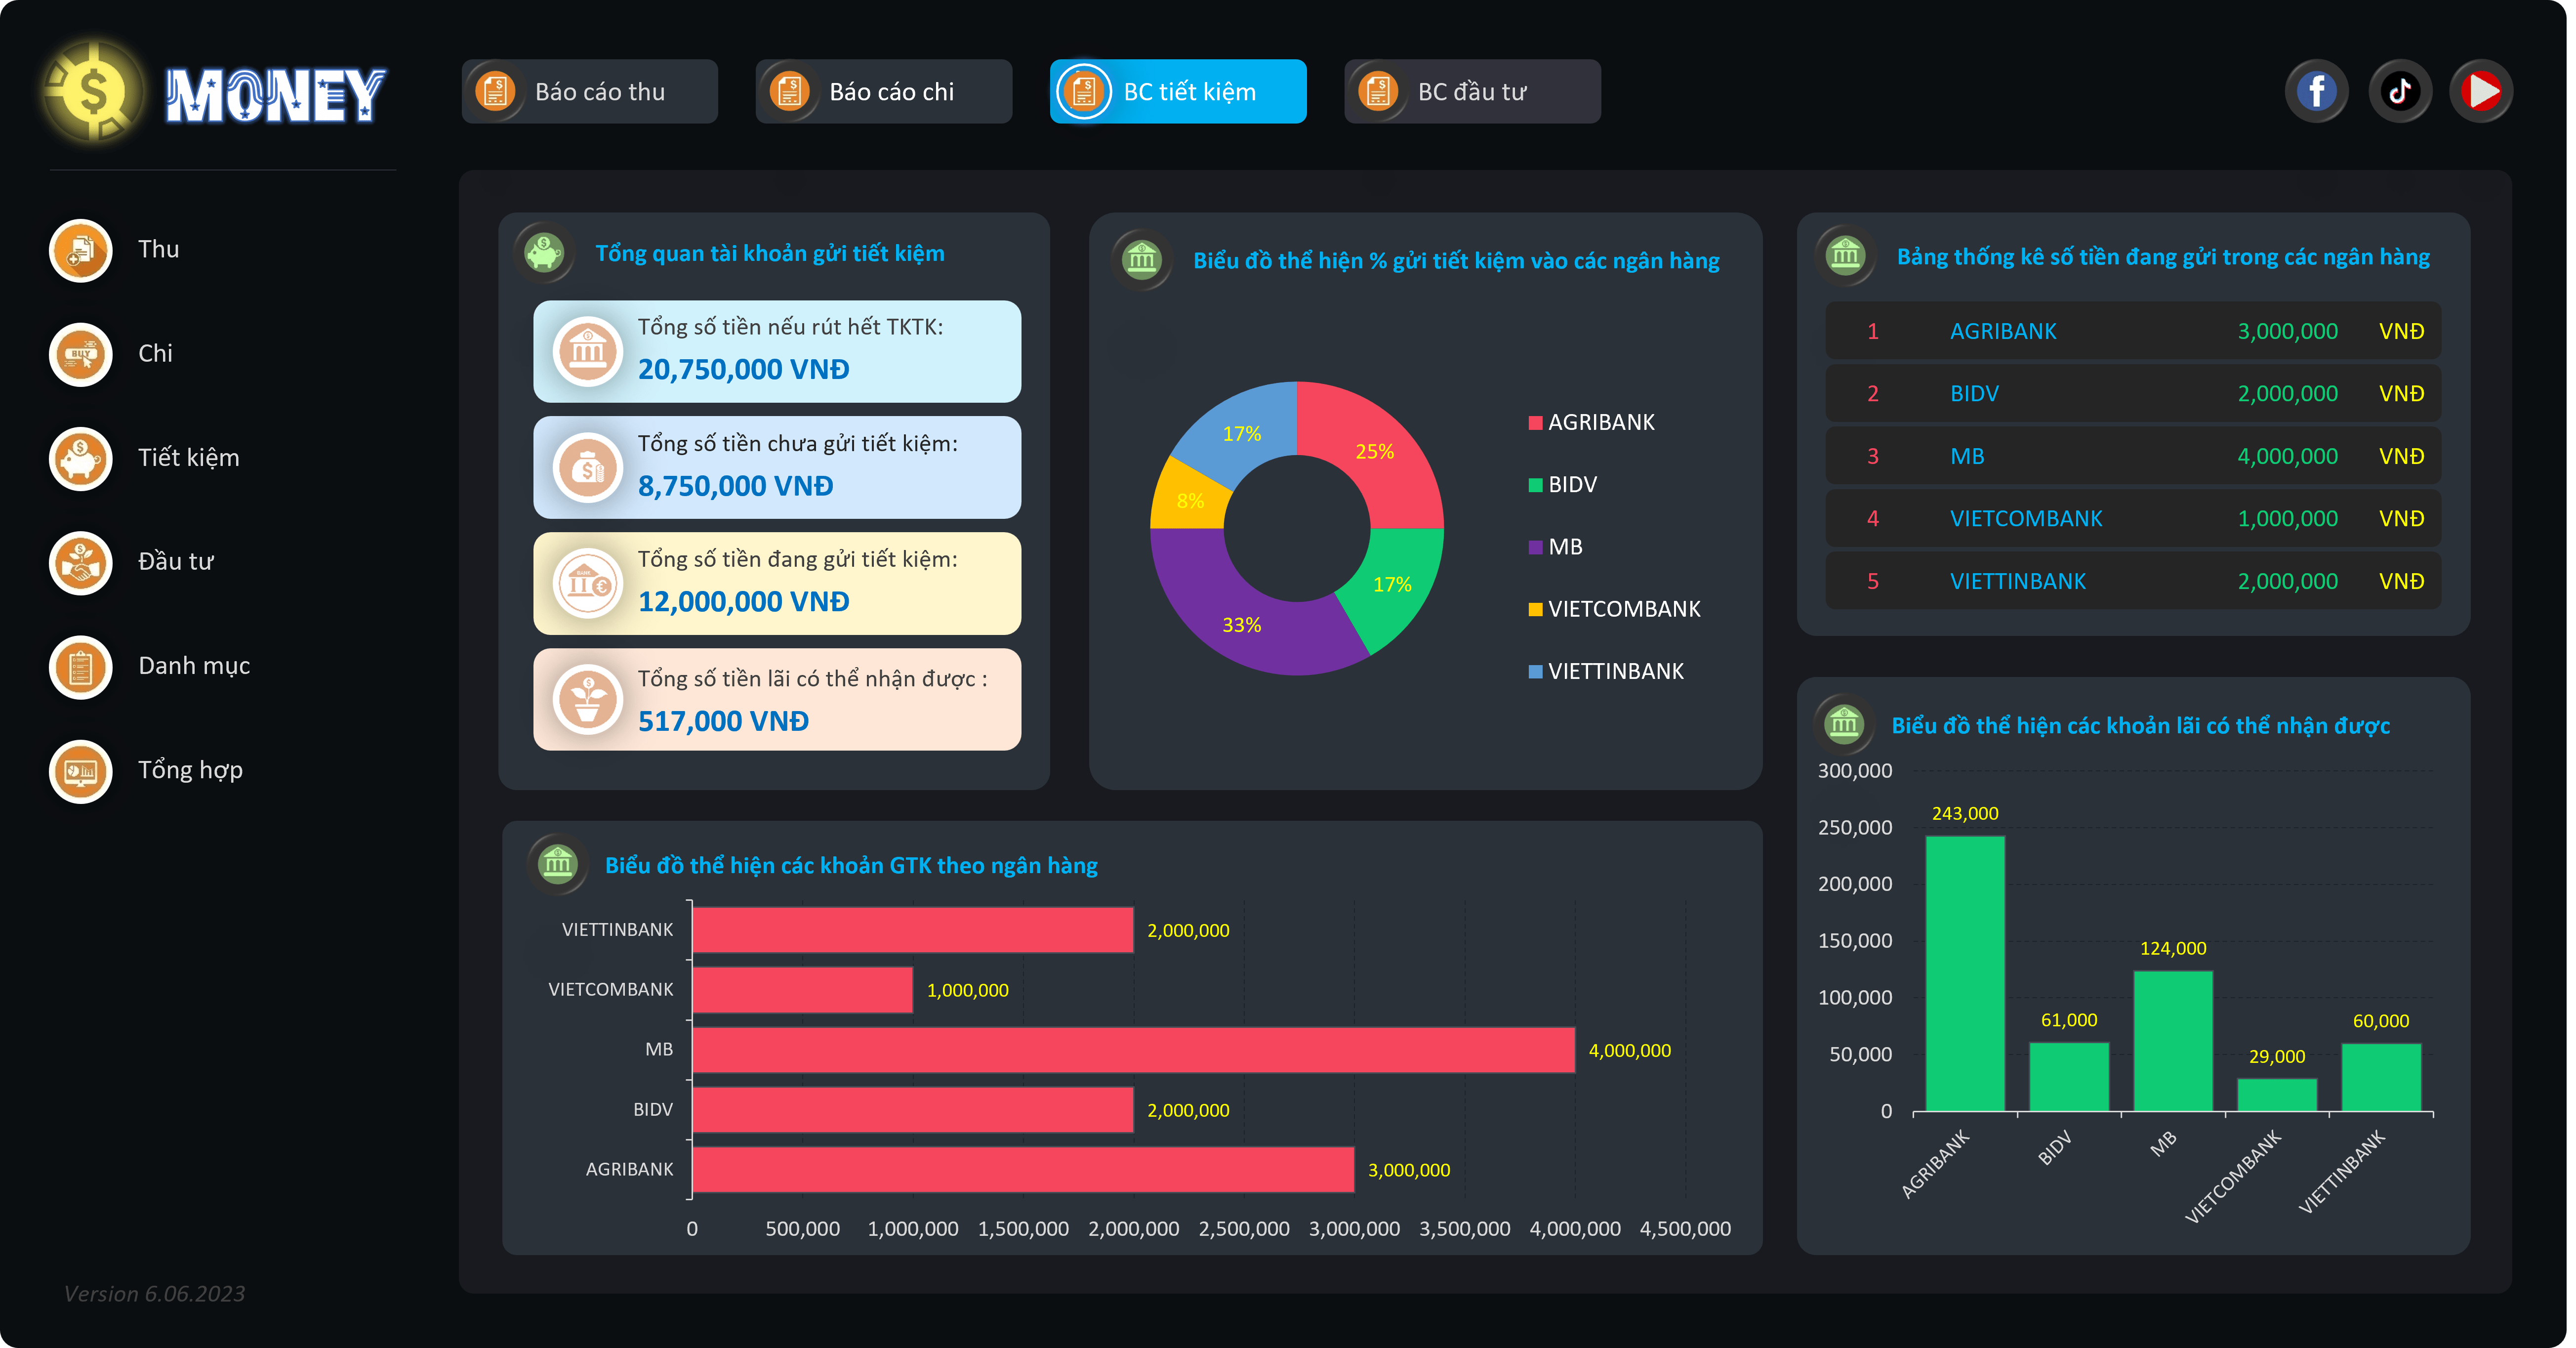Image resolution: width=2576 pixels, height=1348 pixels.
Task: Open the YouTube icon link
Action: pos(2481,91)
